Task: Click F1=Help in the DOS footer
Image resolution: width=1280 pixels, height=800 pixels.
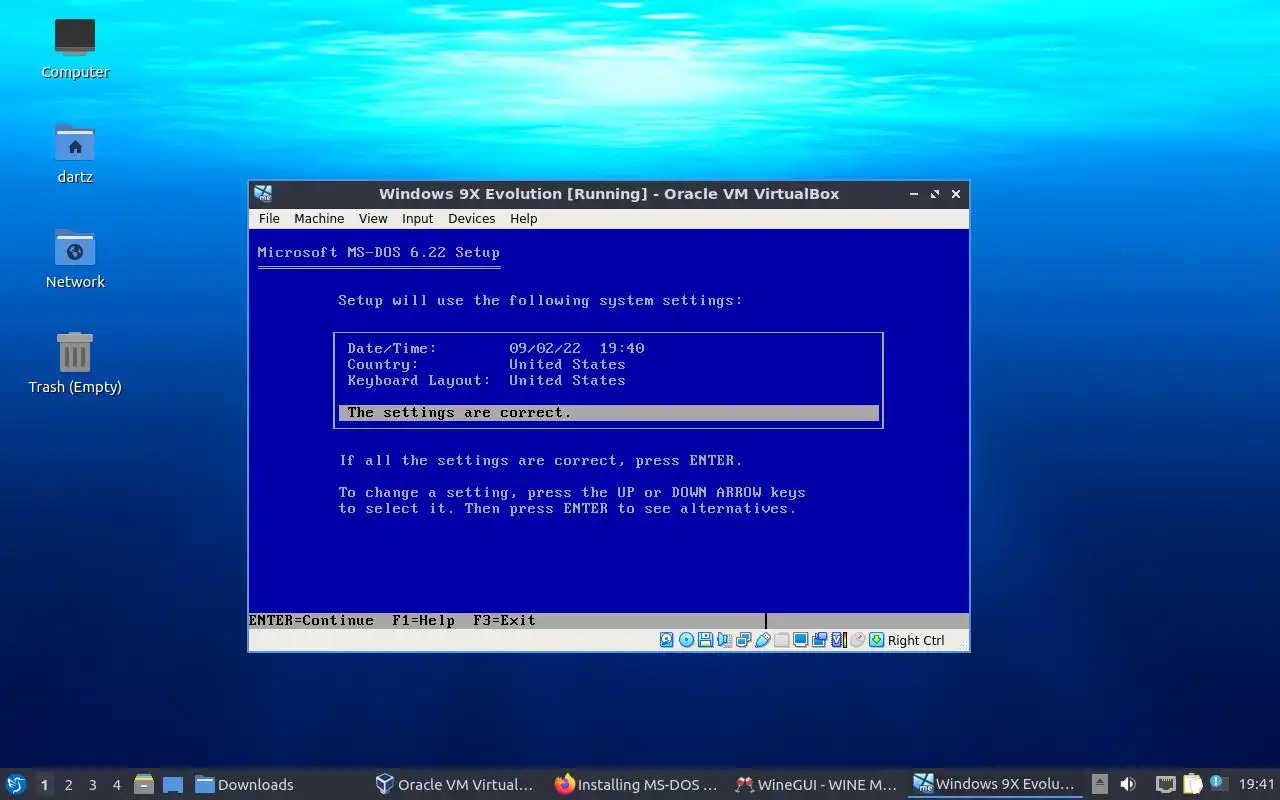Action: pos(423,620)
